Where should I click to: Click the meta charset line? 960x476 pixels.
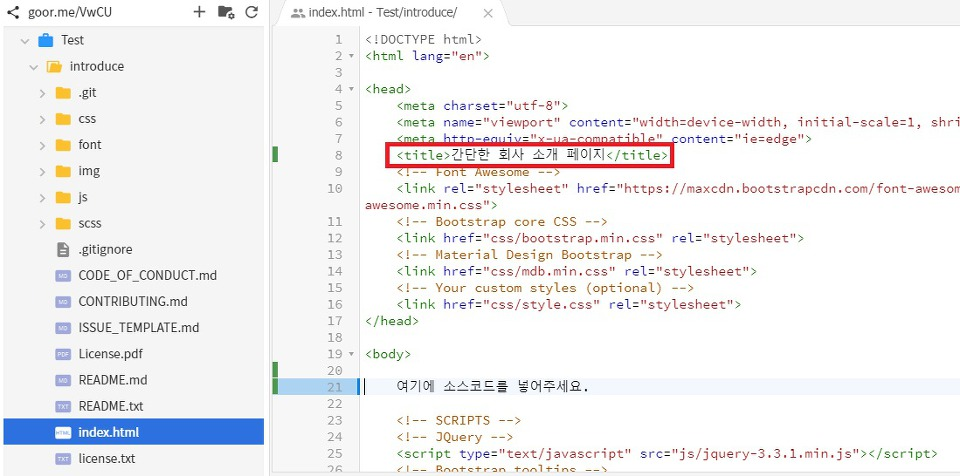pyautogui.click(x=482, y=106)
